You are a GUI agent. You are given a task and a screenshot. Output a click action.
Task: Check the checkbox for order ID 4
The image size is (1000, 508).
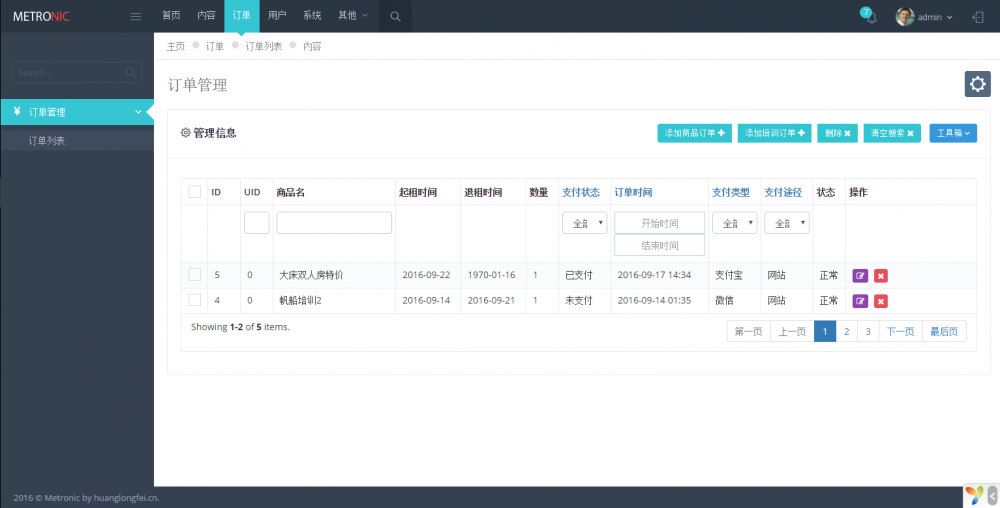195,300
